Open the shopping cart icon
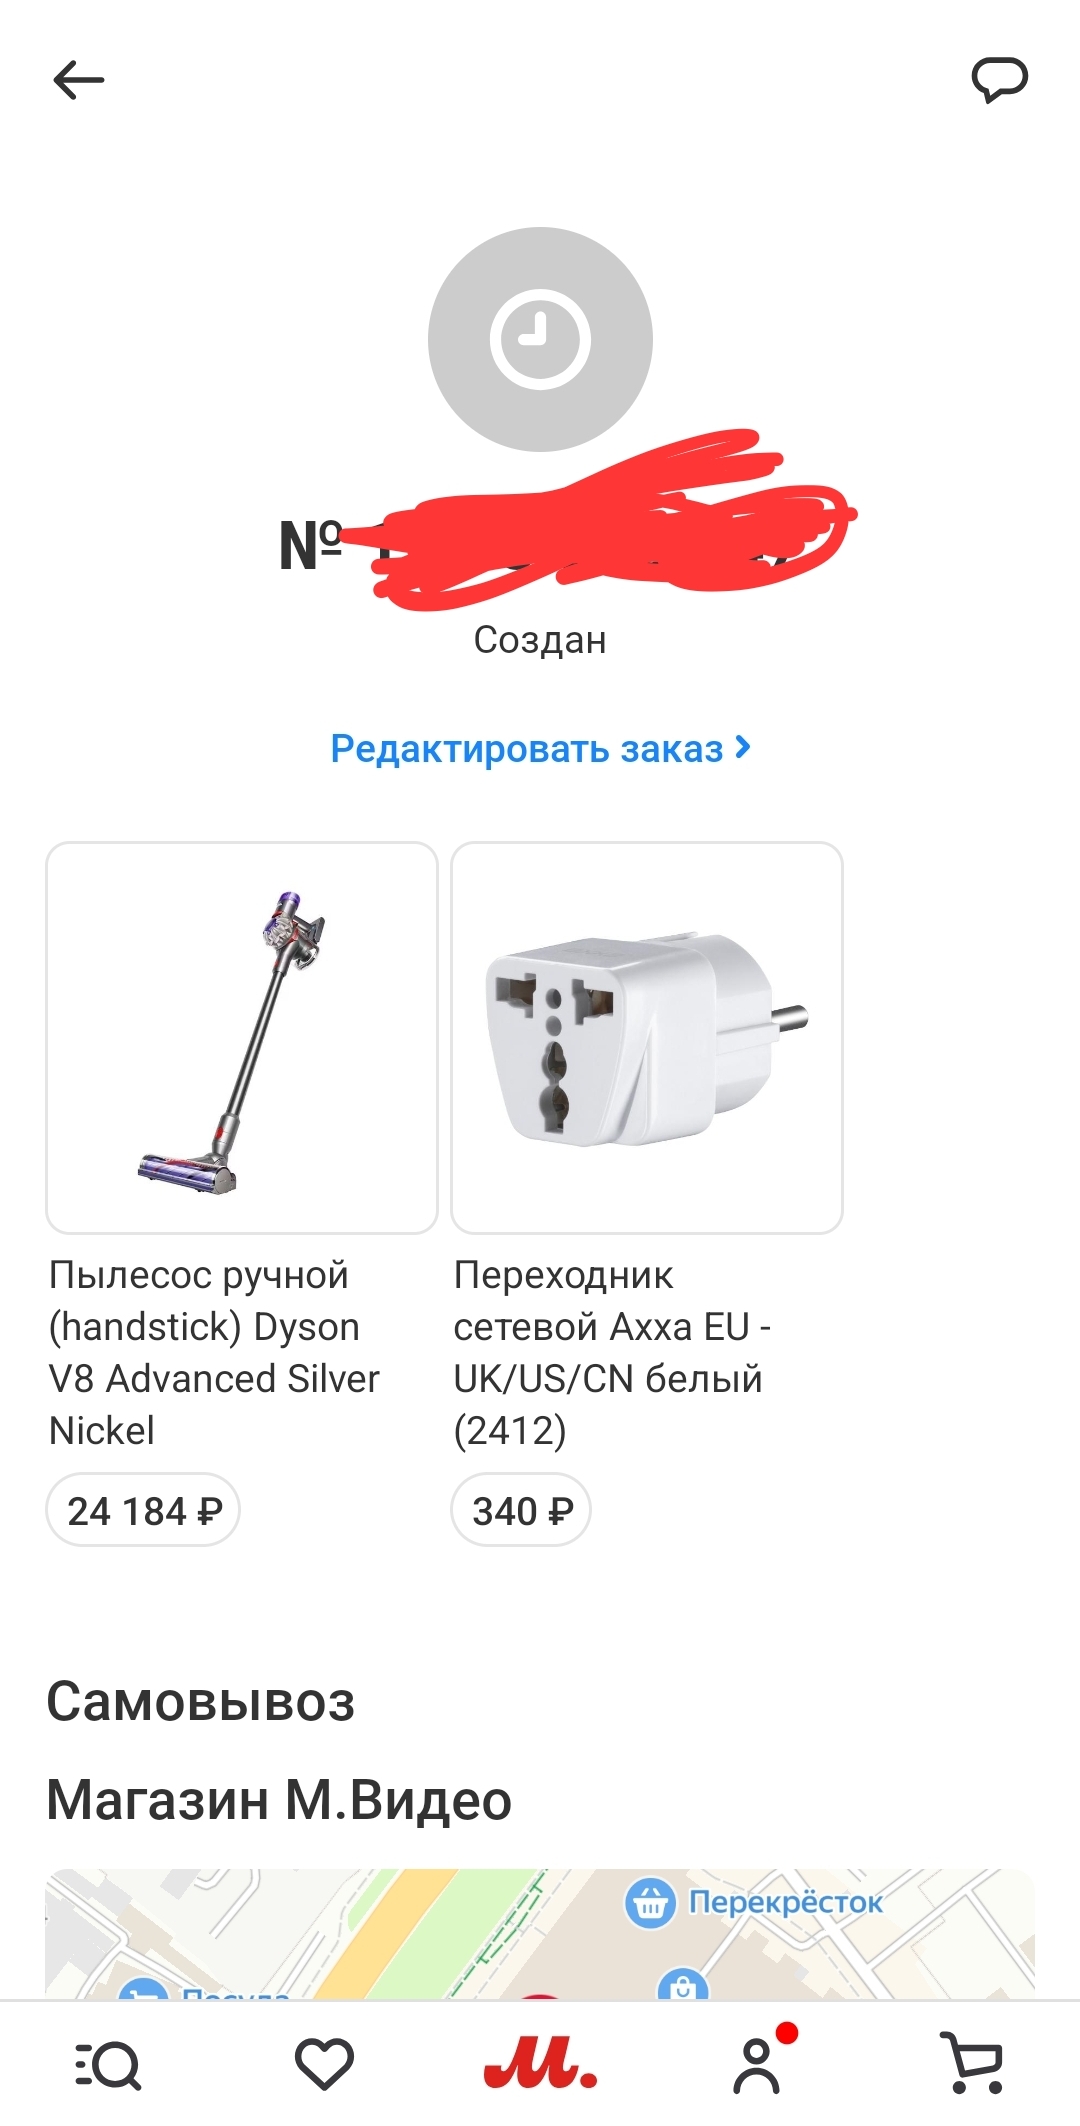The width and height of the screenshot is (1080, 2126). [974, 2063]
